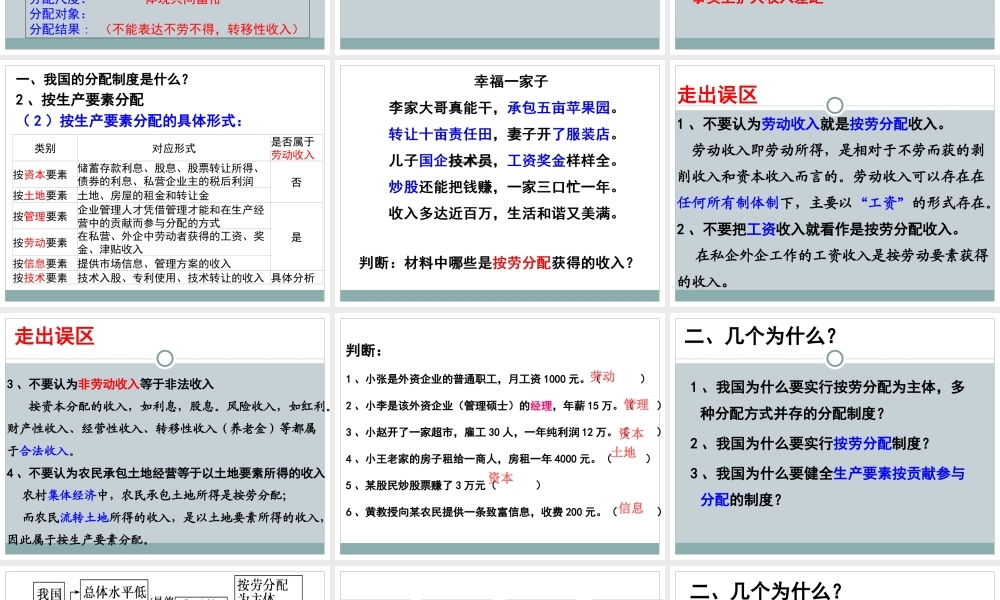Viewport: 1000px width, 600px height.
Task: Click the question '2、小李是该外资企业（管理硕士）的经理'
Action: [449, 406]
